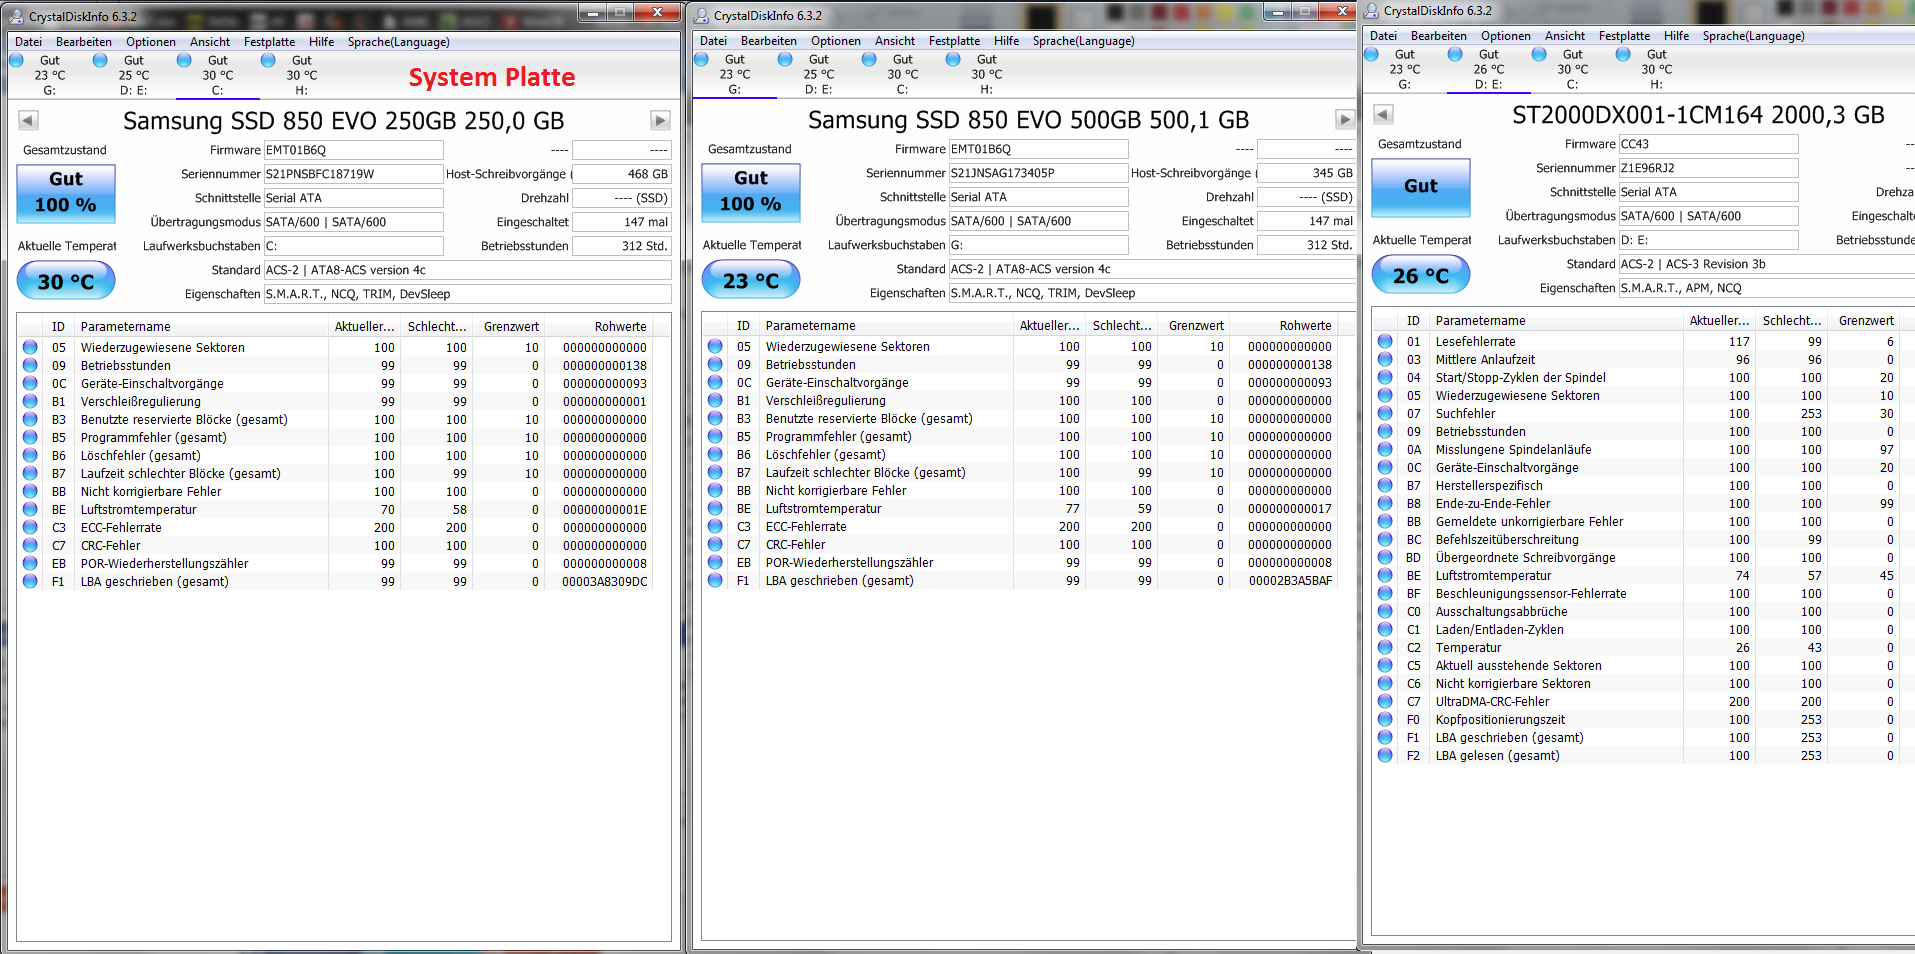Select drive C: tab in right window
The width and height of the screenshot is (1915, 954).
click(1573, 69)
